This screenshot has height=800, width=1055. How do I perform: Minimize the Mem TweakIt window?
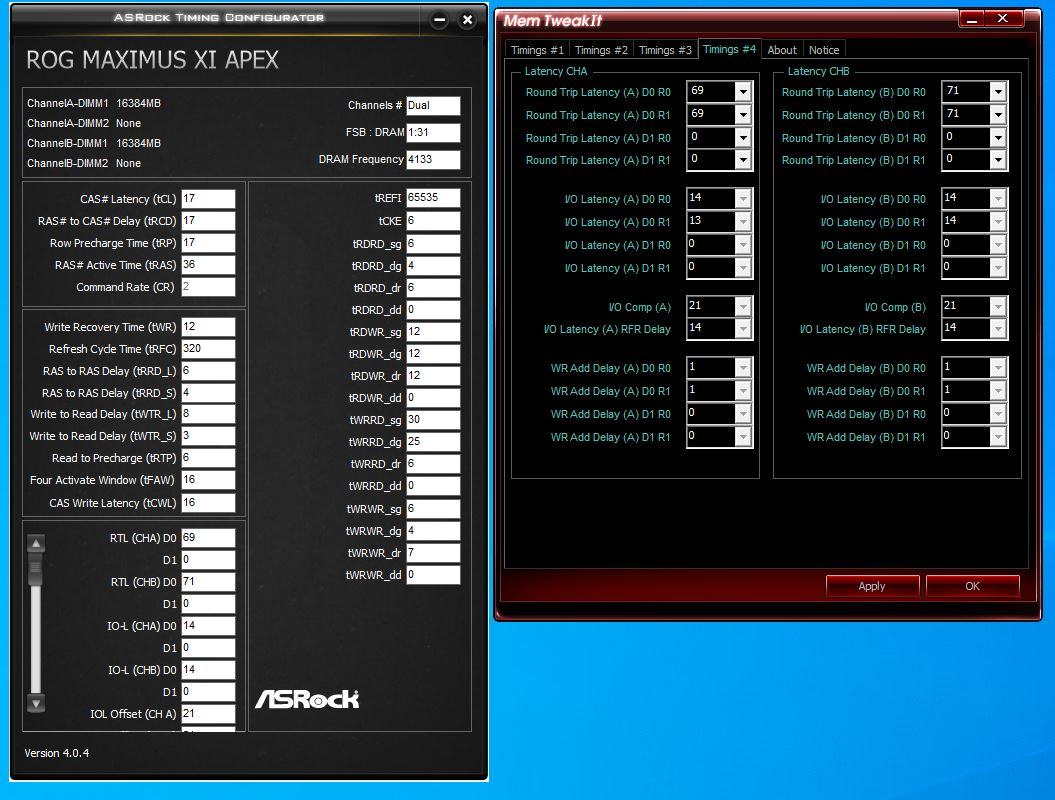972,19
